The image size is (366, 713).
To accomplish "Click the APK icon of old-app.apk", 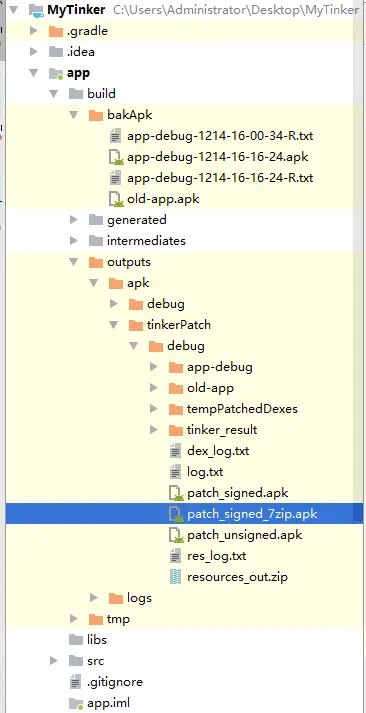I will [x=116, y=199].
